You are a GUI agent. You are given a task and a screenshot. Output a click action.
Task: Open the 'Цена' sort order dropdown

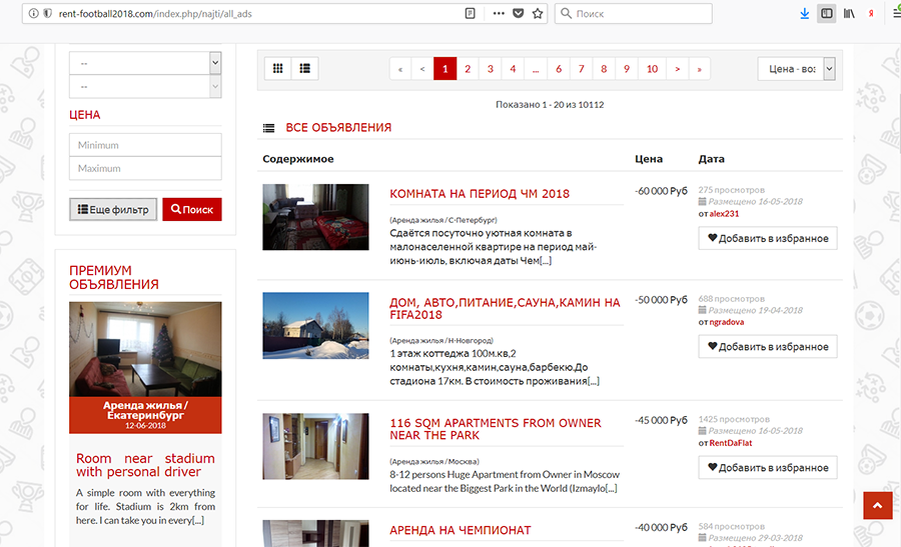point(796,69)
